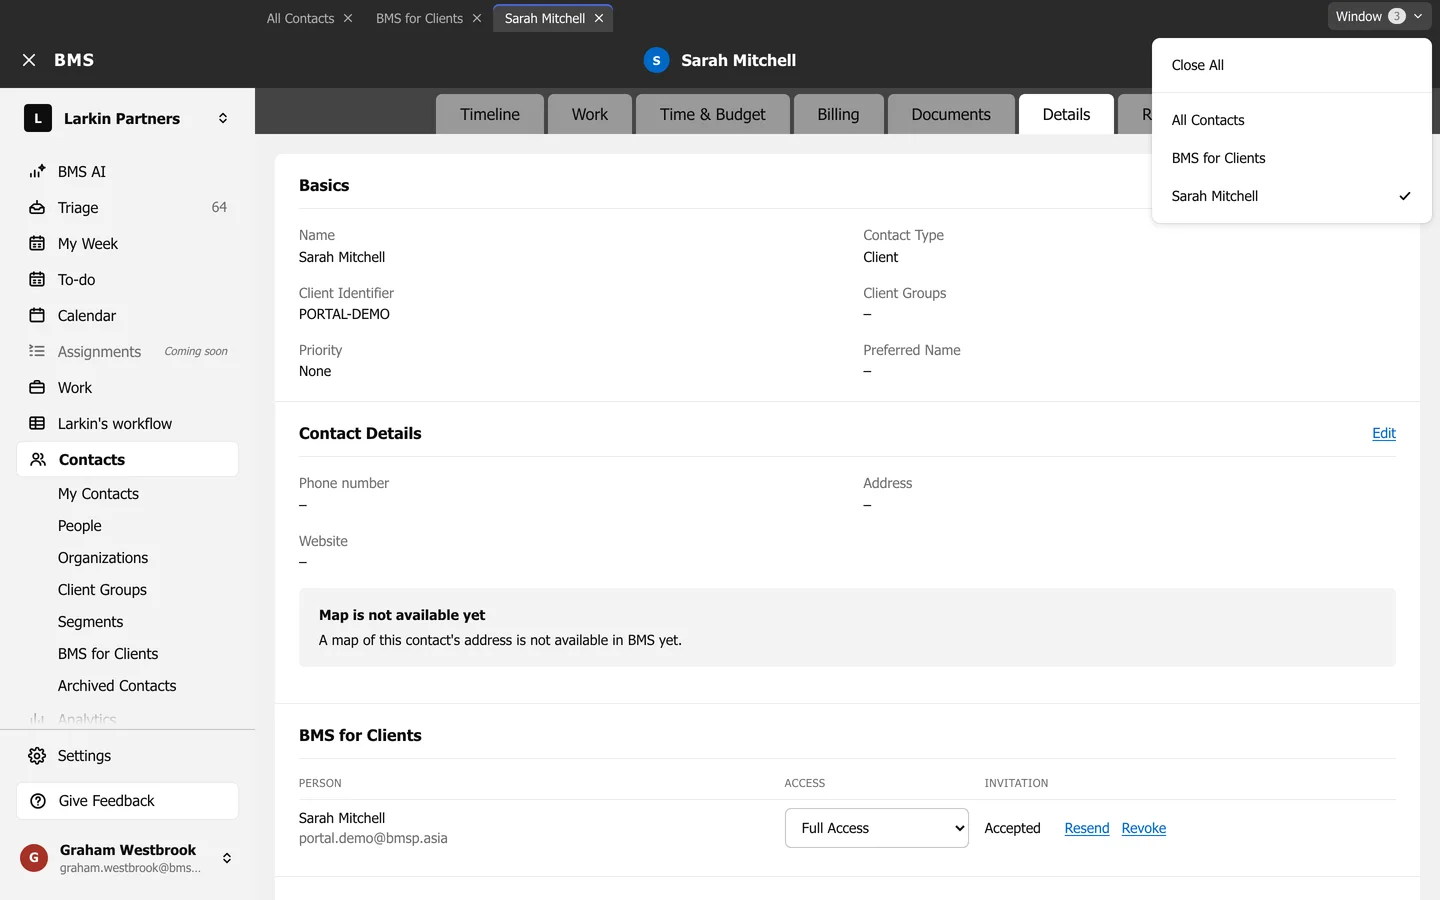Switch to the Timeline tab

(x=490, y=114)
